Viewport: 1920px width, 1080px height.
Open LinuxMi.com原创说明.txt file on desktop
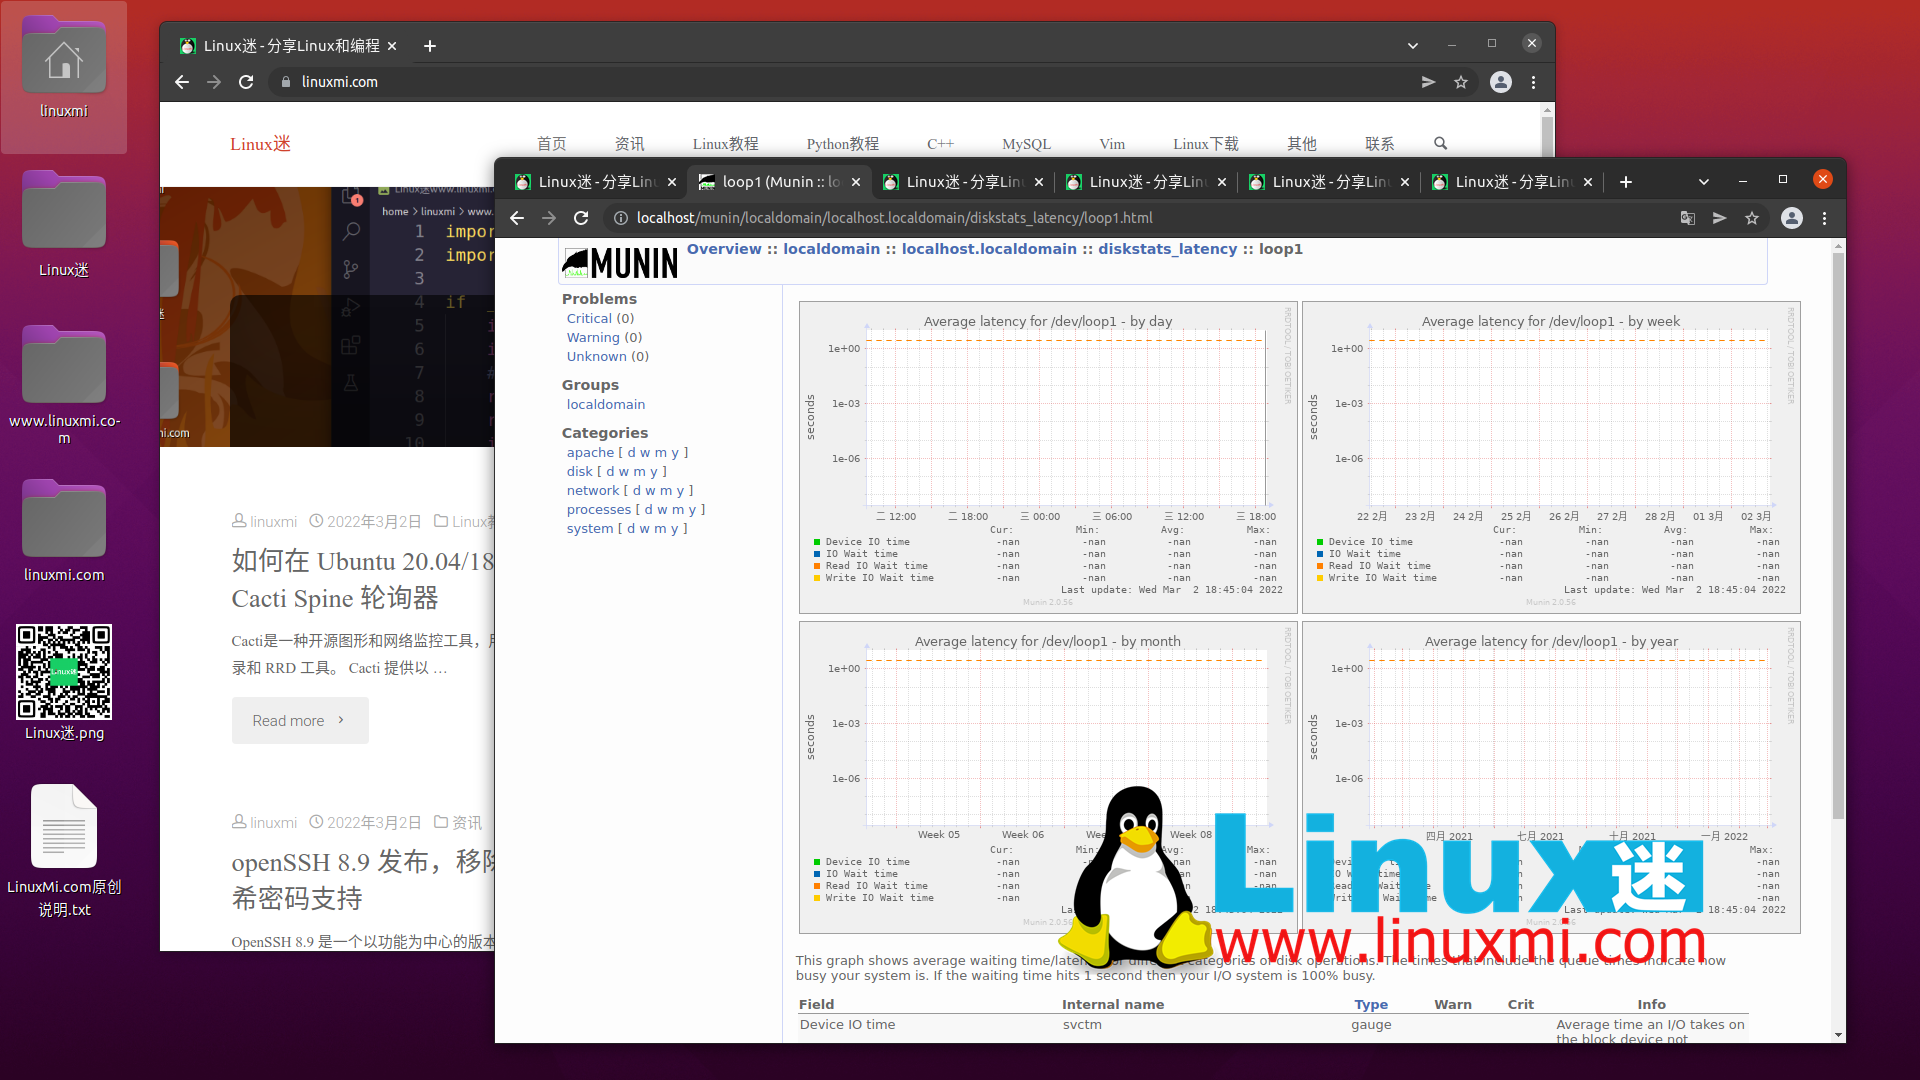64,851
